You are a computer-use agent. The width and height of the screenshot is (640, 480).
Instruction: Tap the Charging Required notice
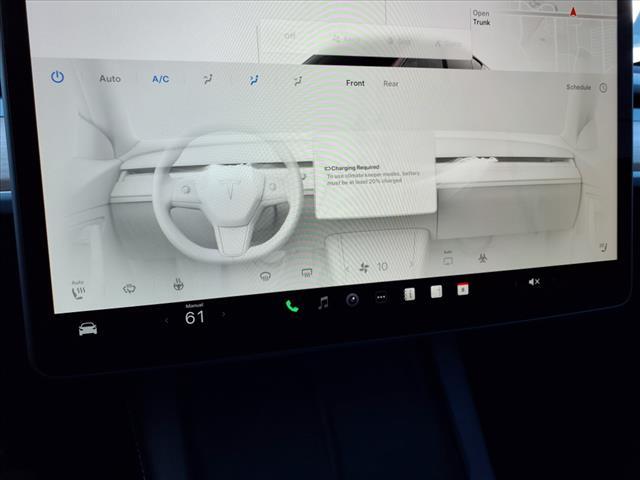point(375,175)
